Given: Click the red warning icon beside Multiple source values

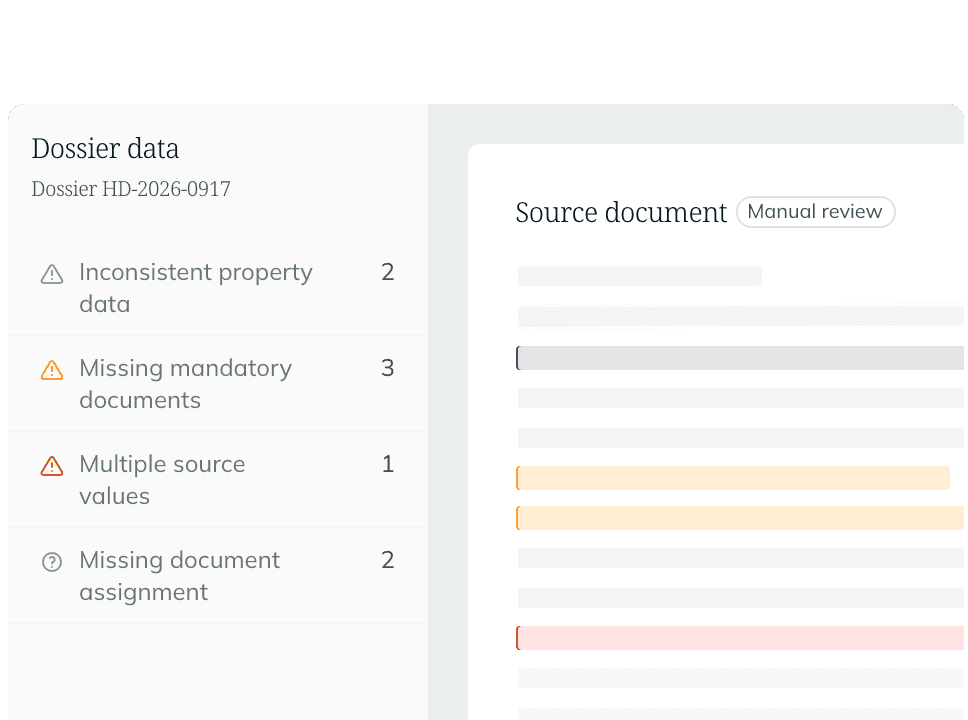Looking at the screenshot, I should (52, 466).
